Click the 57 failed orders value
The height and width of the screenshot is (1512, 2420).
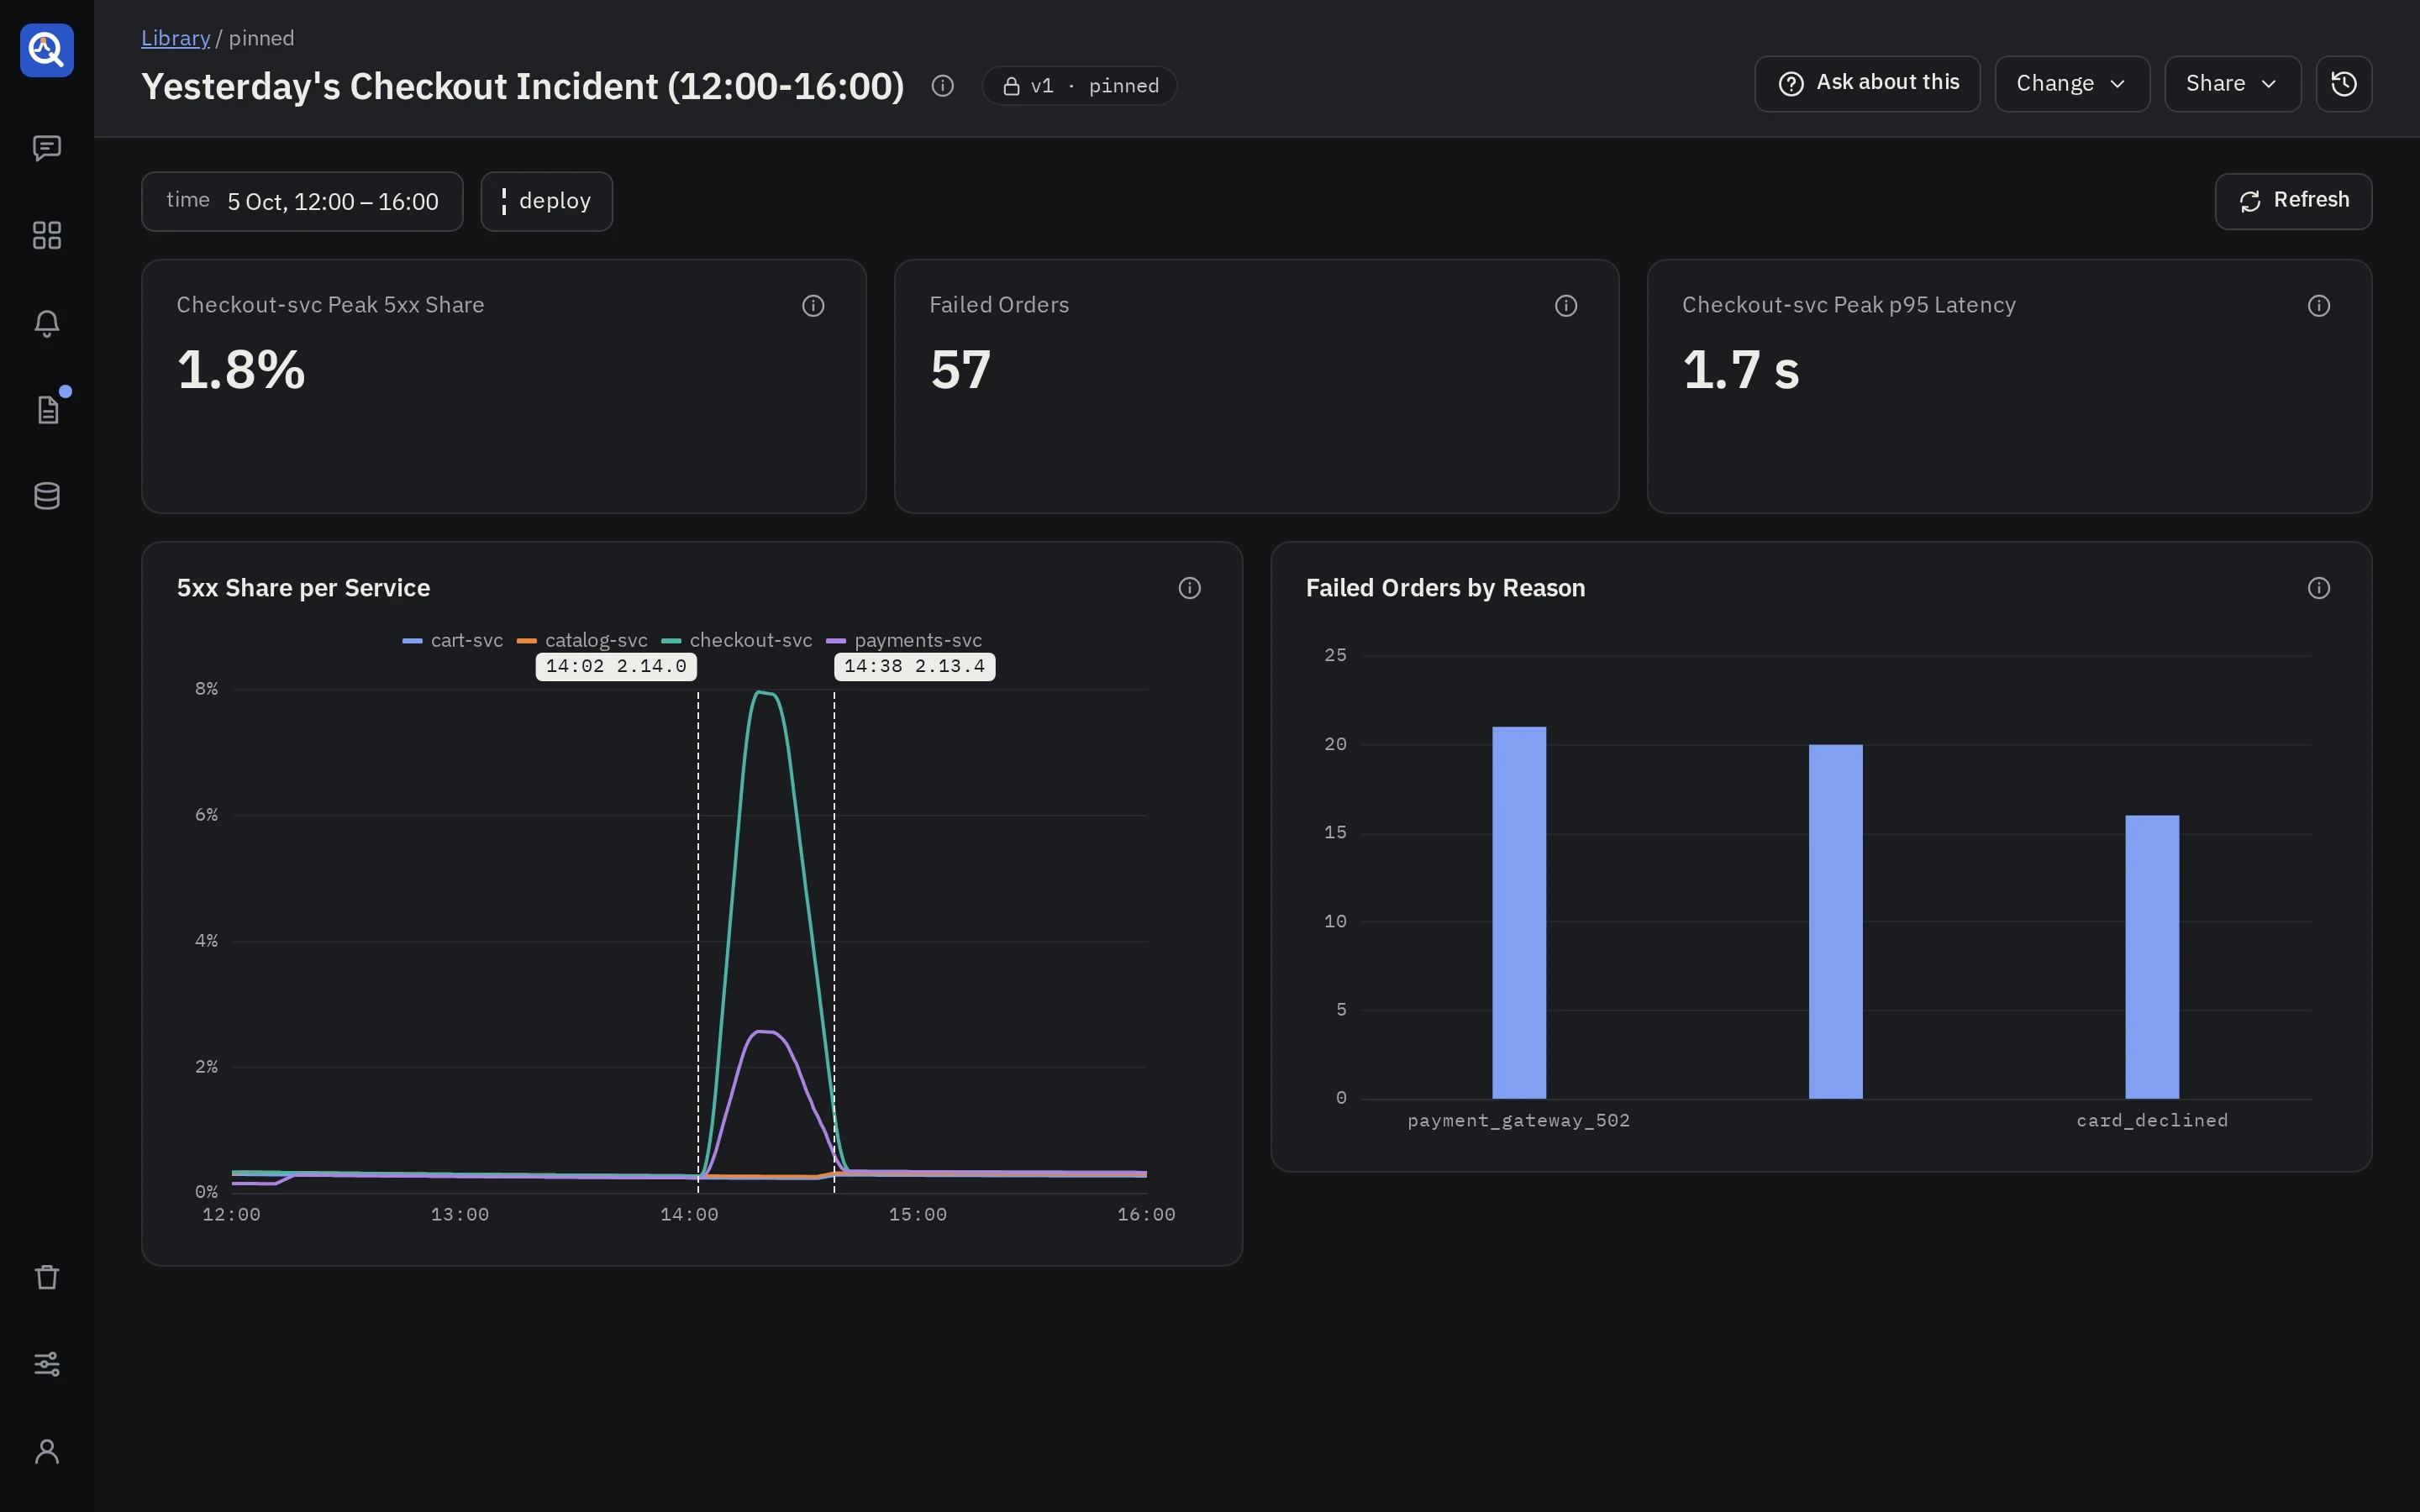coord(960,370)
